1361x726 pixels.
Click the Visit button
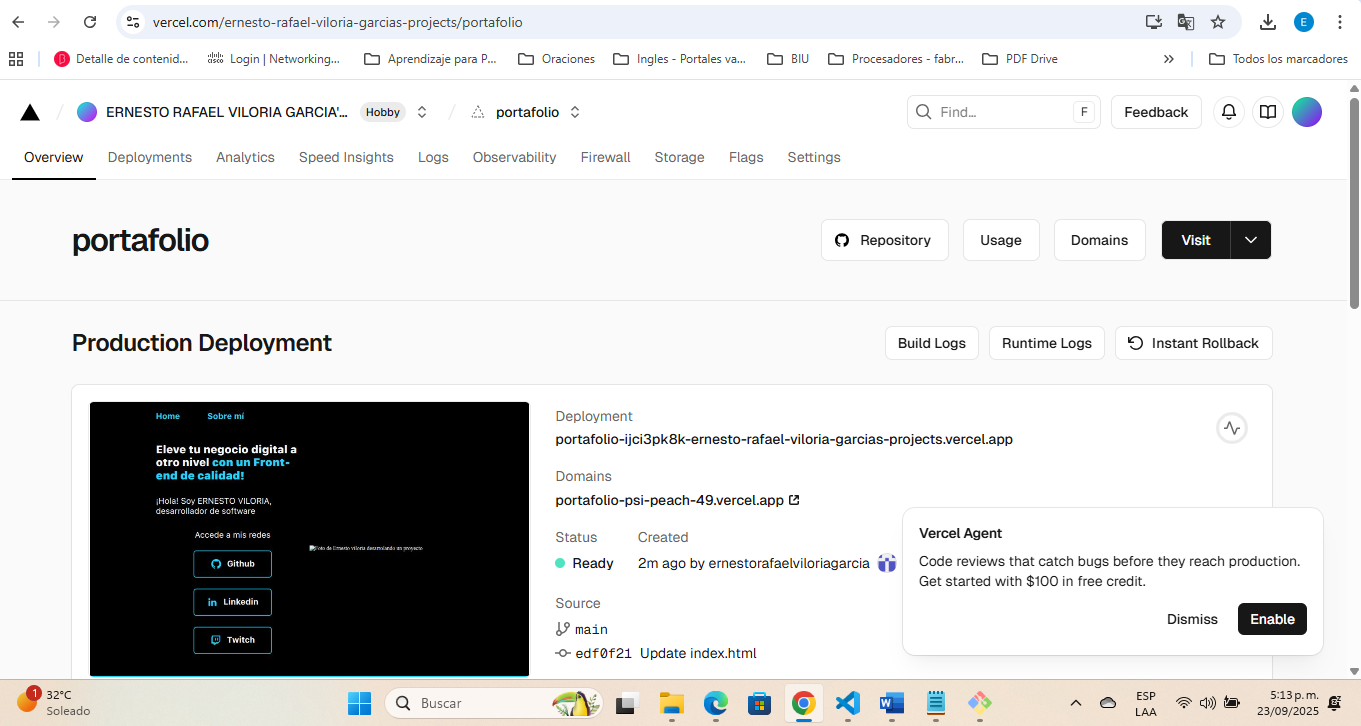click(1196, 240)
